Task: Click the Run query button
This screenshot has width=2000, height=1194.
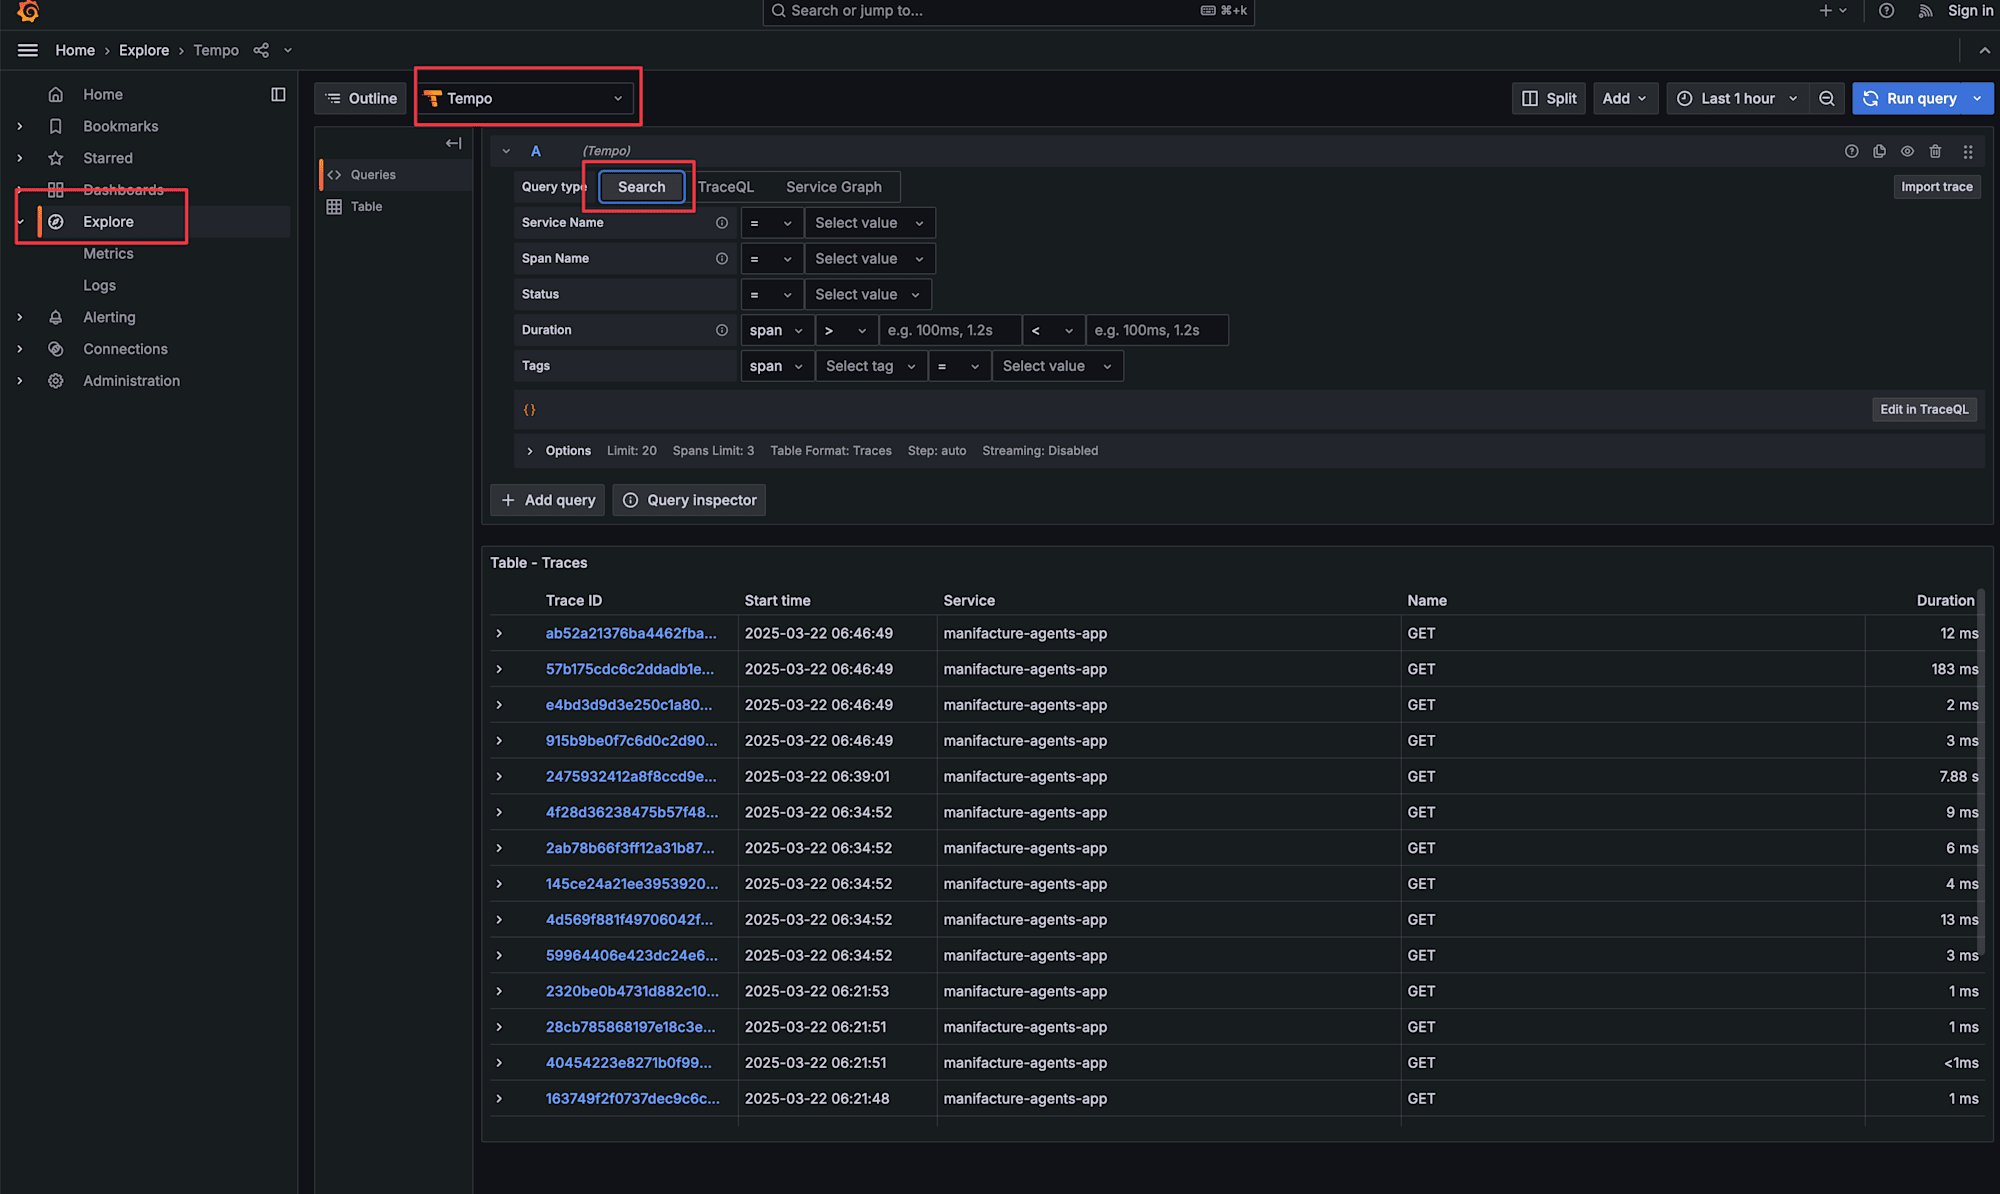Action: tap(1910, 98)
